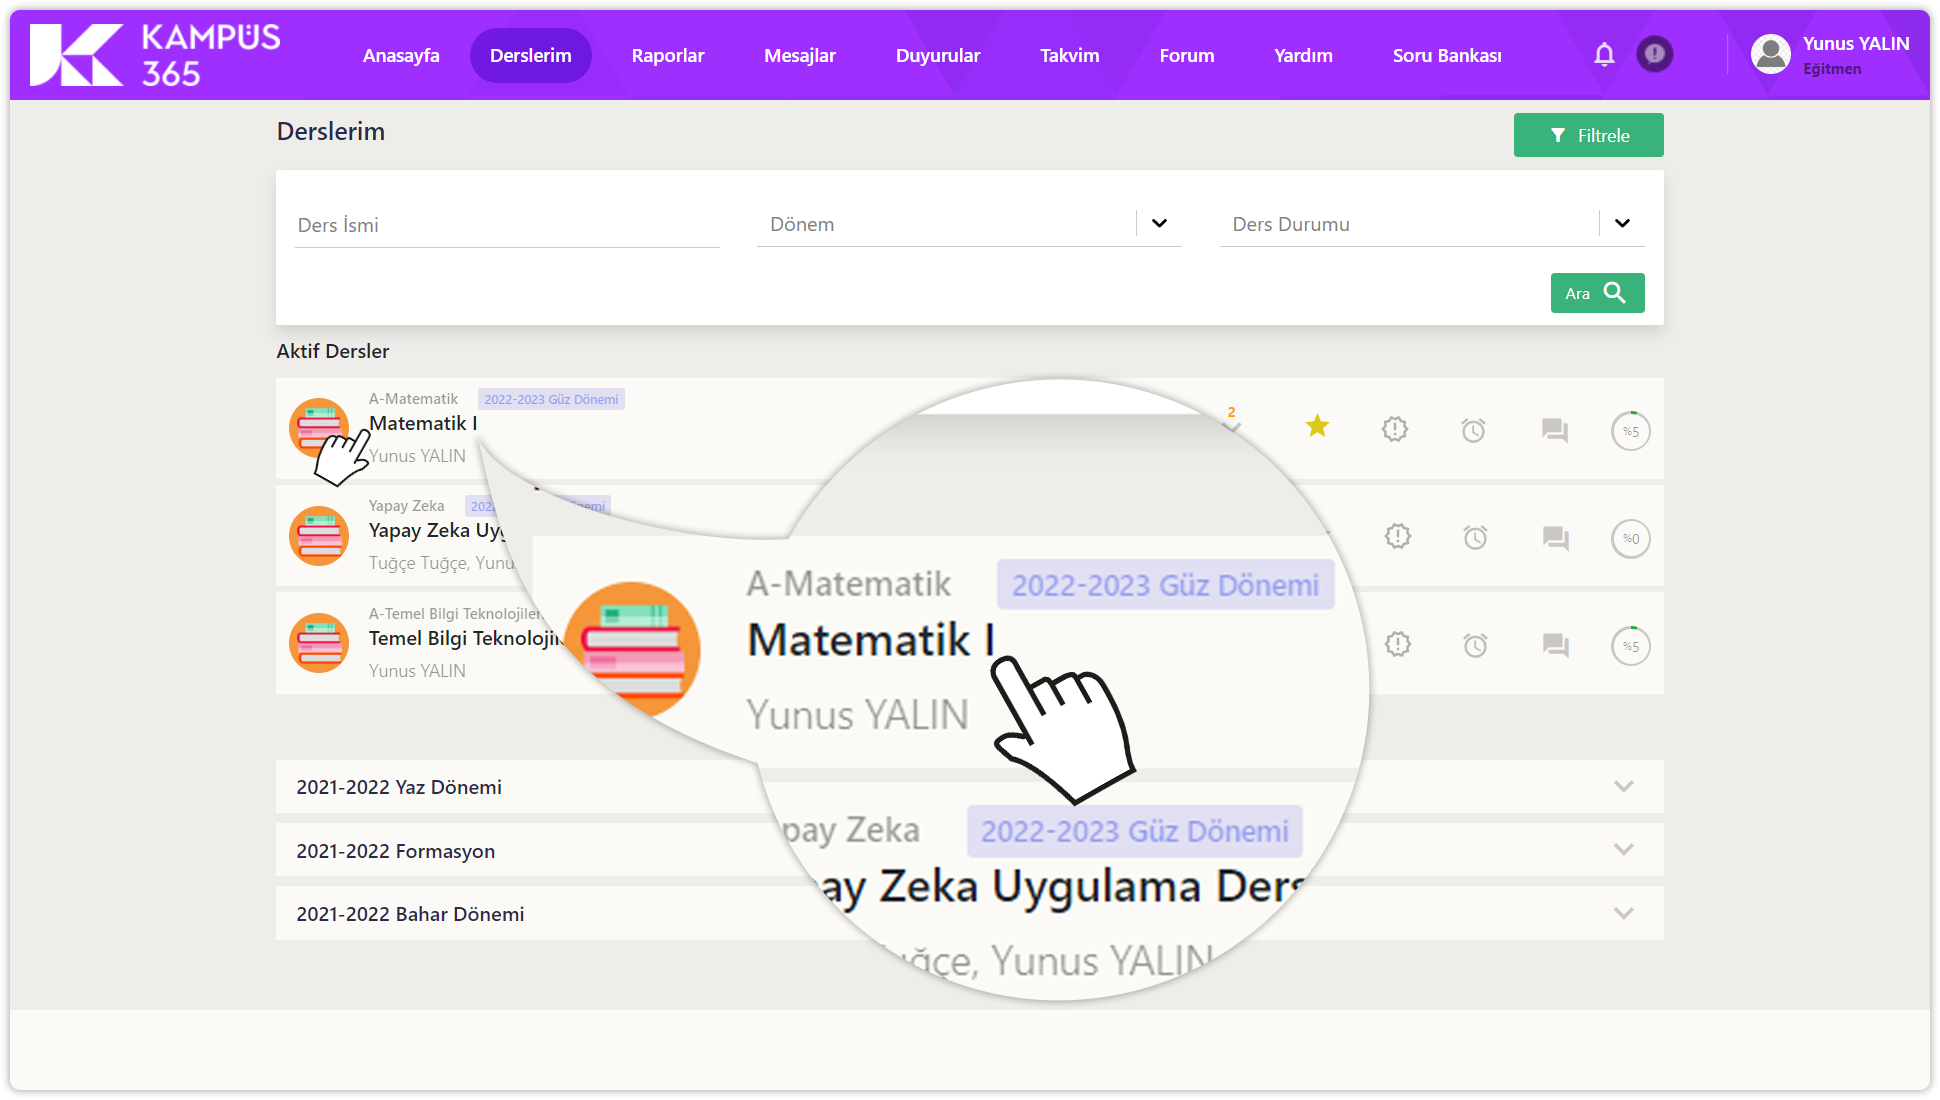Viewport: 1940px width, 1100px height.
Task: Open the notification bell icon
Action: click(x=1604, y=55)
